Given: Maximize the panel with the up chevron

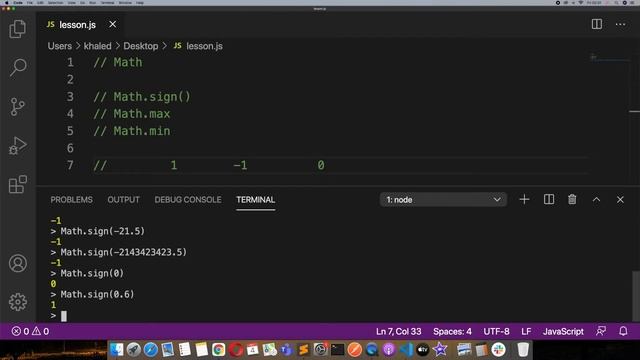Looking at the screenshot, I should 596,200.
